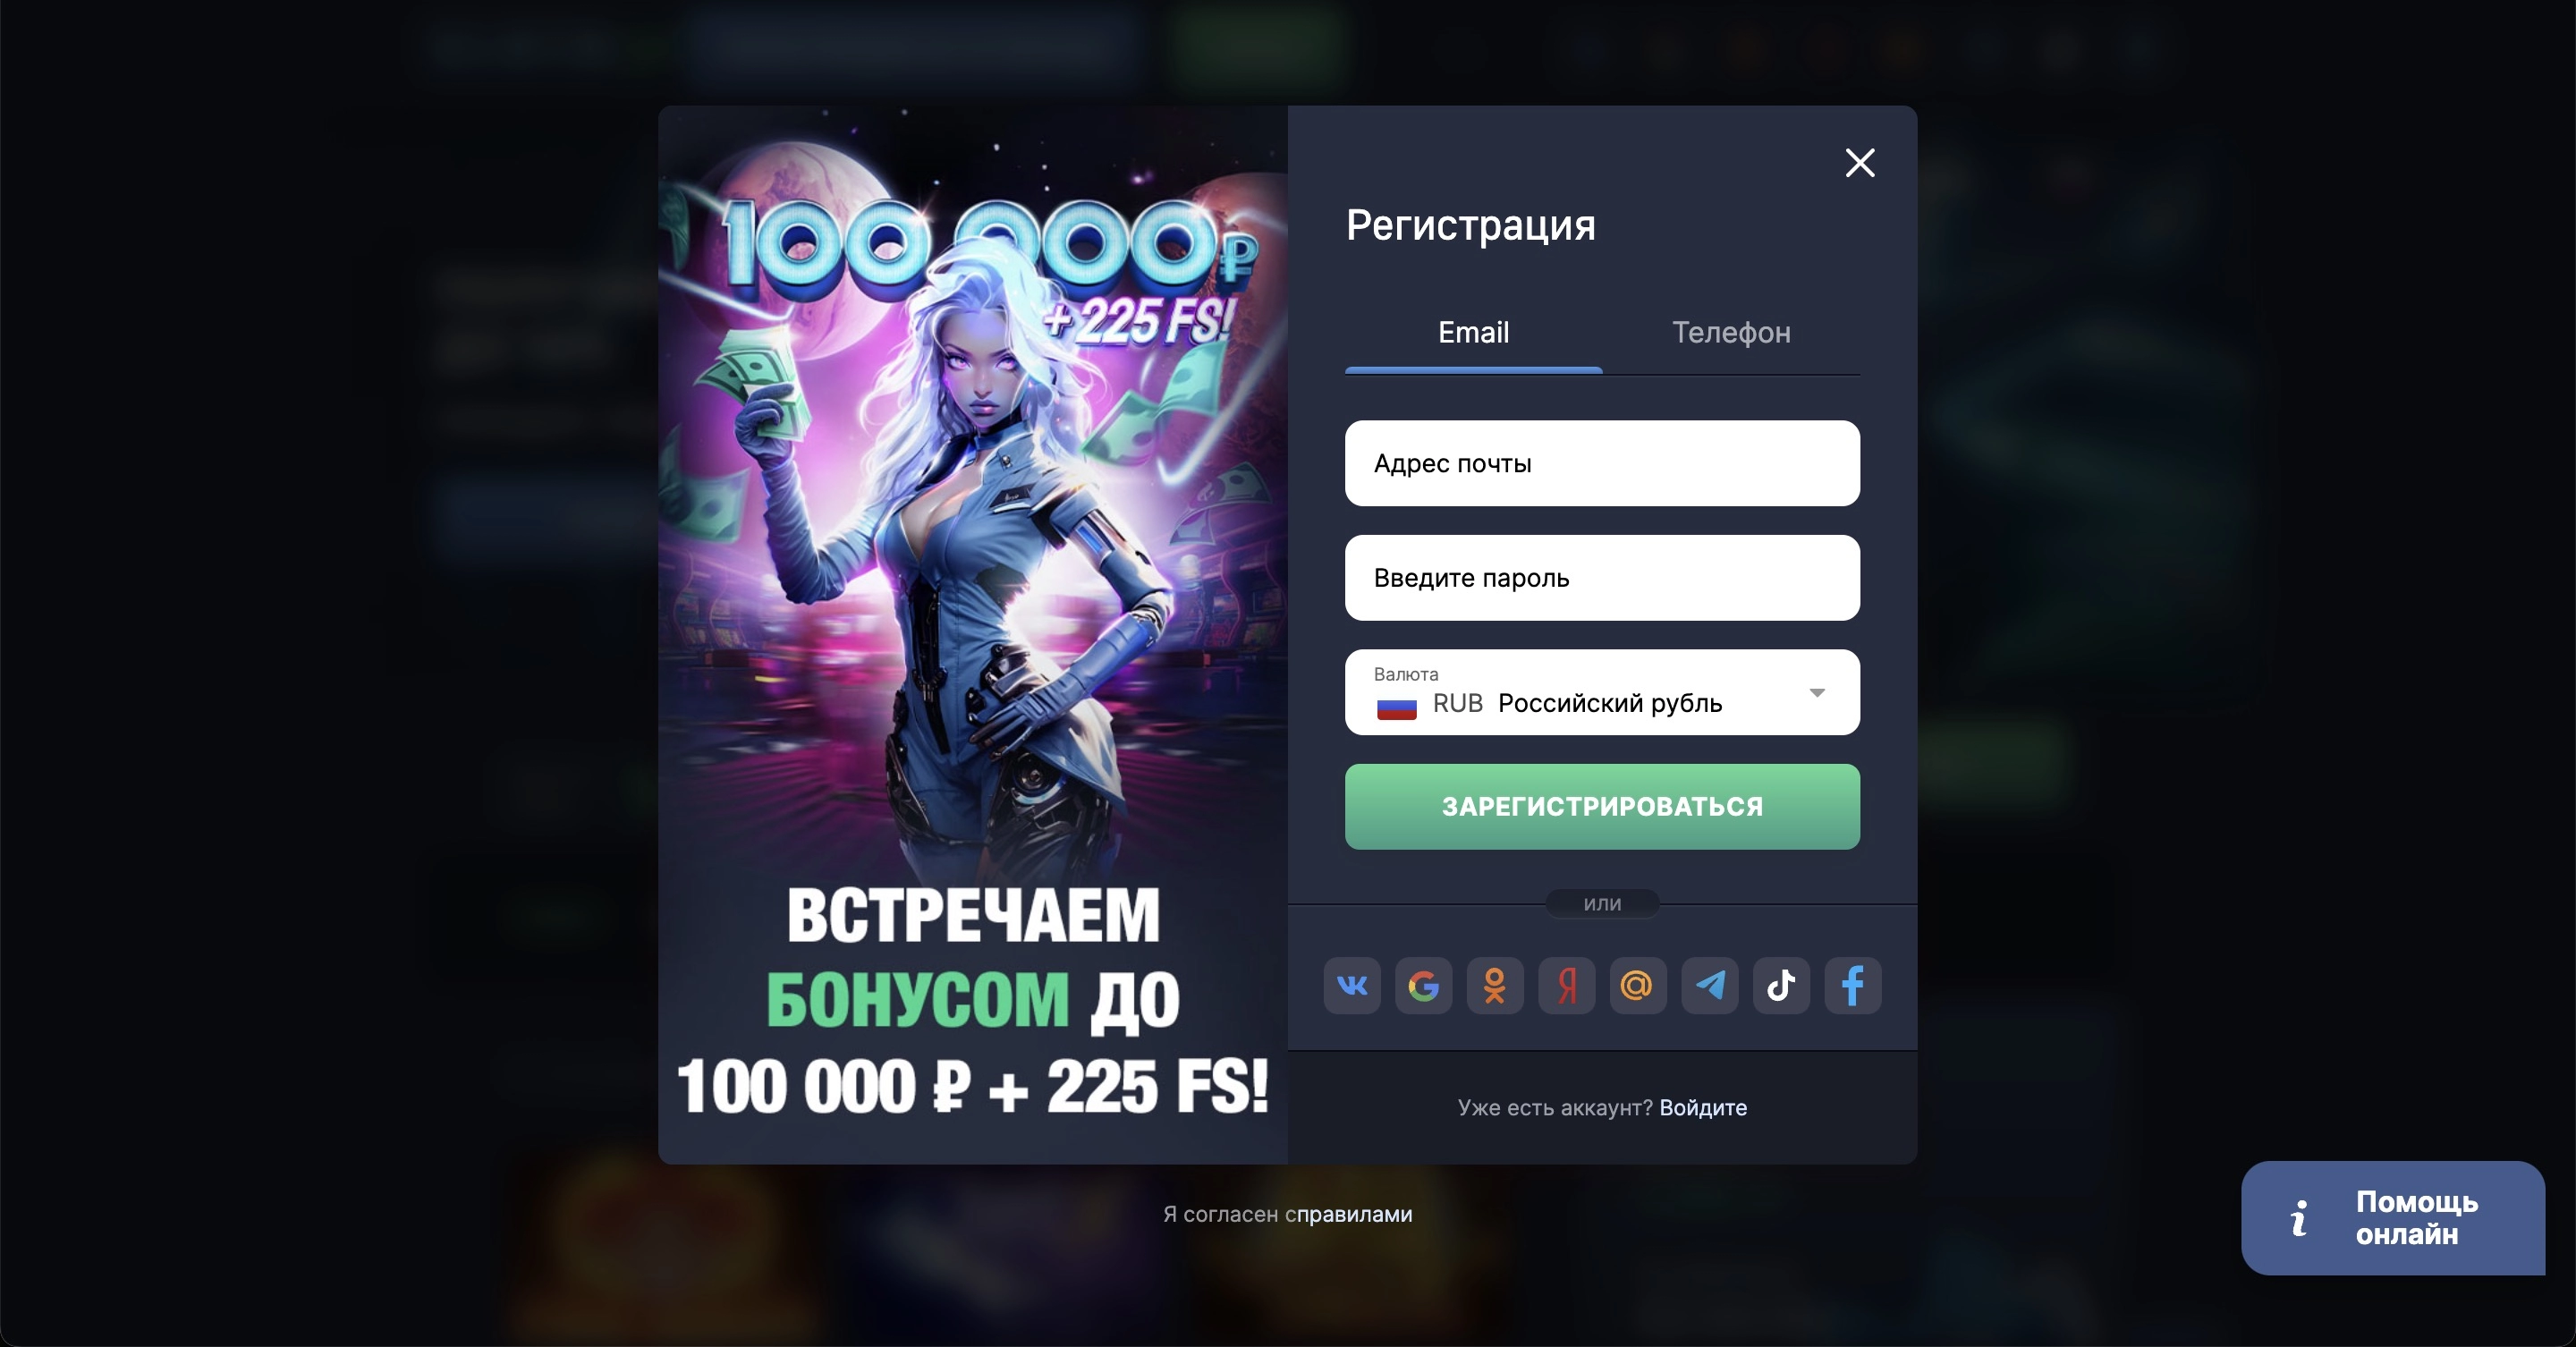Use the Mail.ru @ icon
2576x1347 pixels.
click(1638, 986)
